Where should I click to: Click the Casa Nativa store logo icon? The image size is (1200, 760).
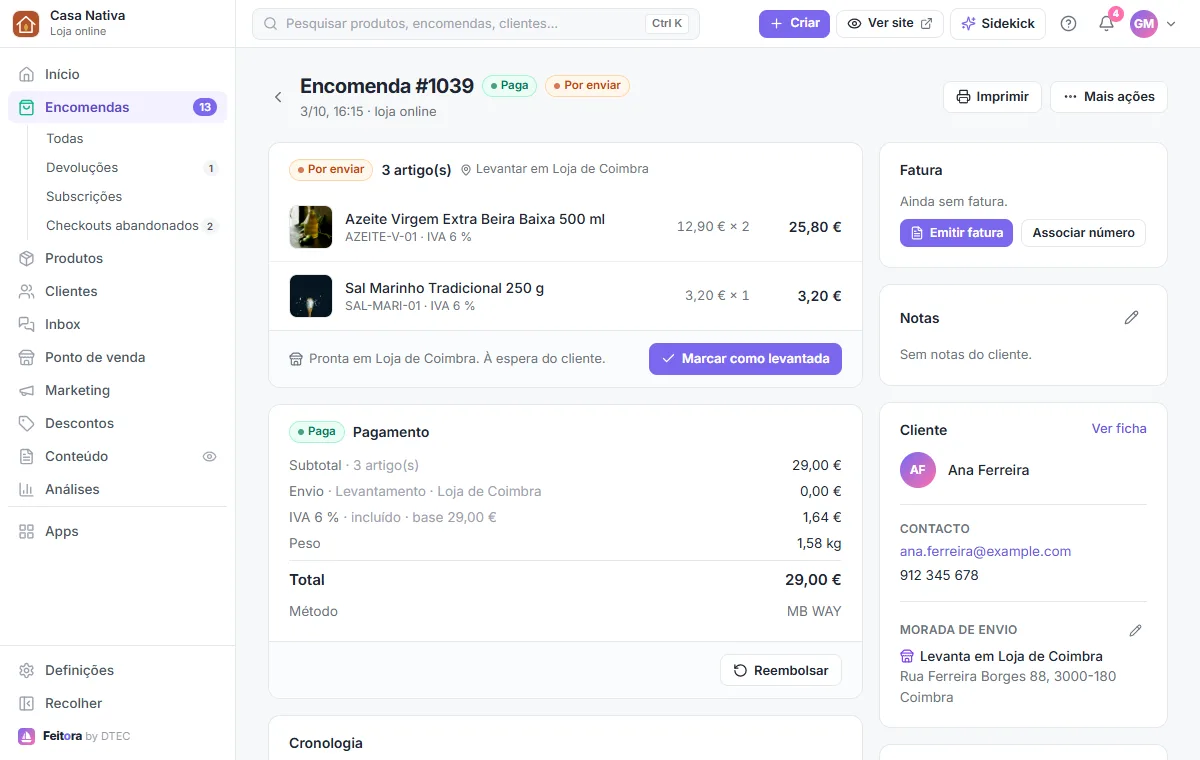tap(26, 23)
